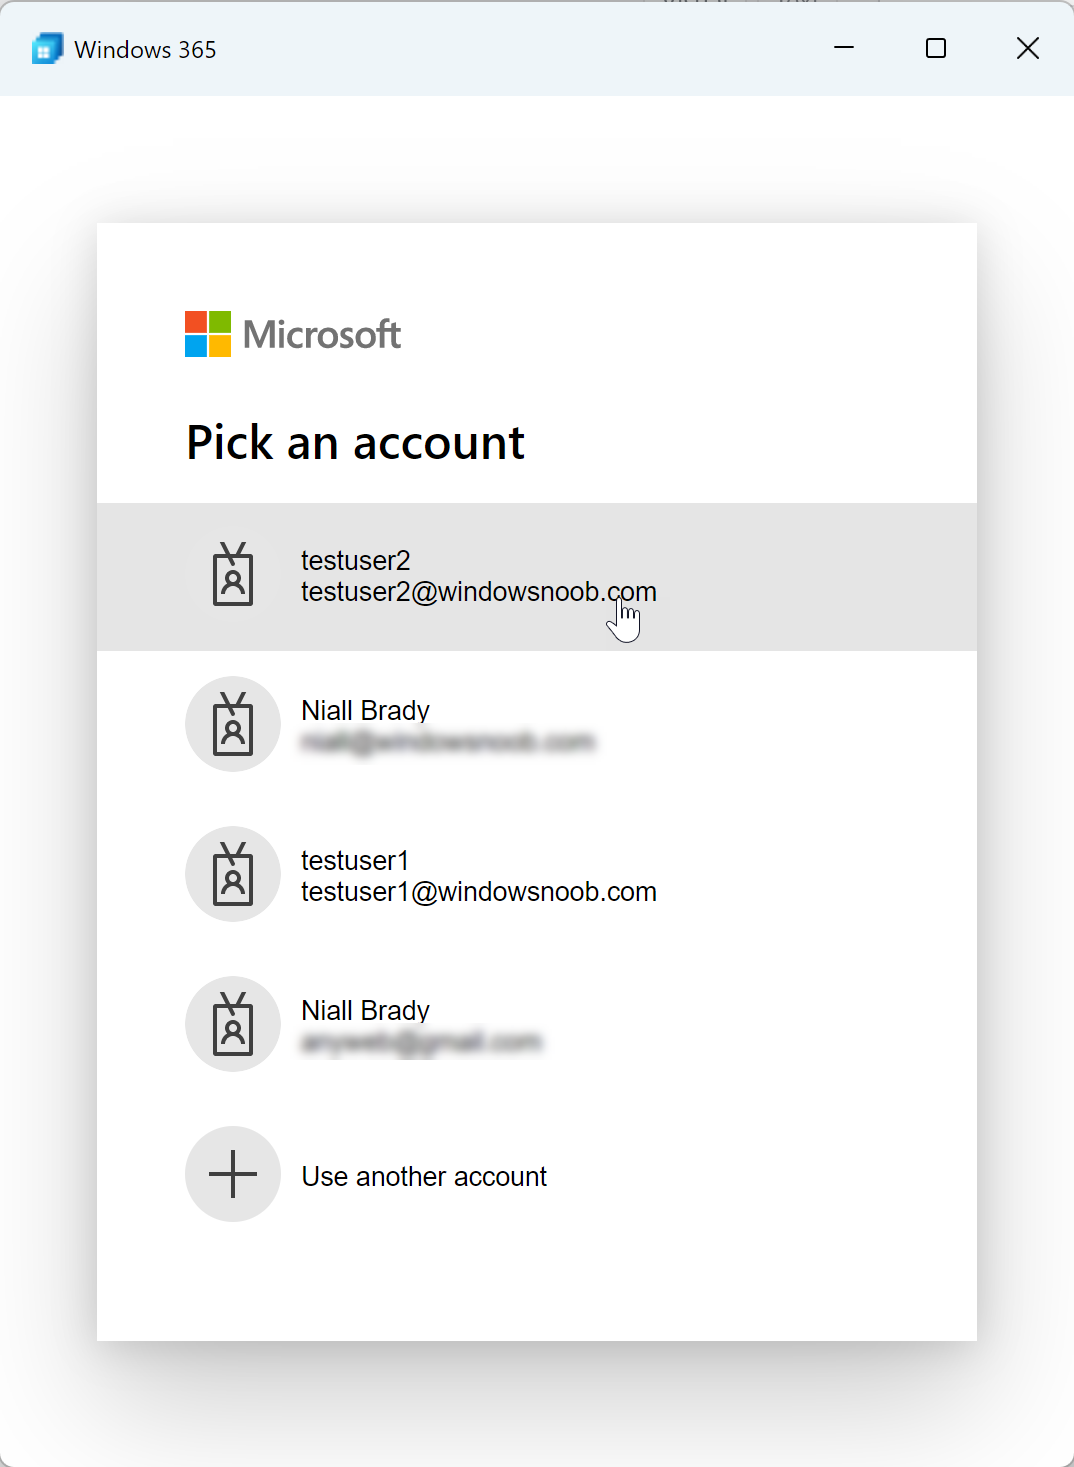1074x1467 pixels.
Task: Click the Windows 365 app icon in title bar
Action: click(47, 49)
